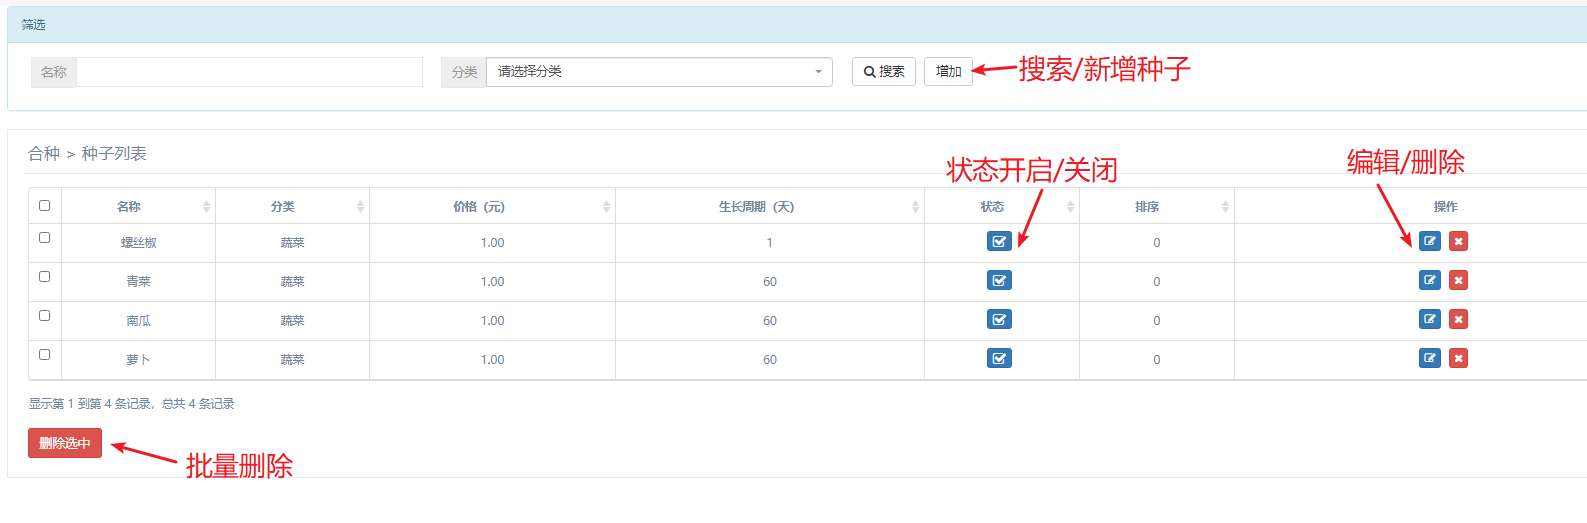Tick the select-all checkbox in table header

[44, 205]
